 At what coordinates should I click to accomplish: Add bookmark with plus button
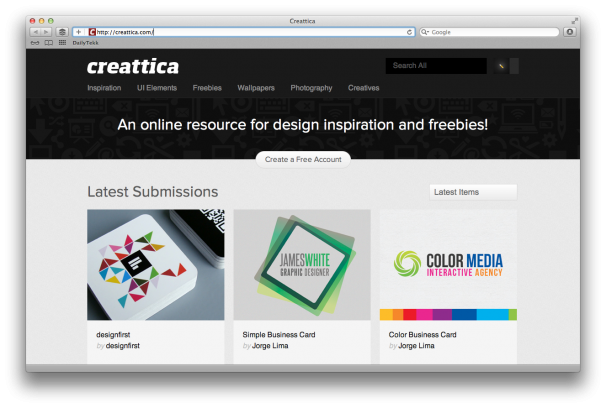78,32
